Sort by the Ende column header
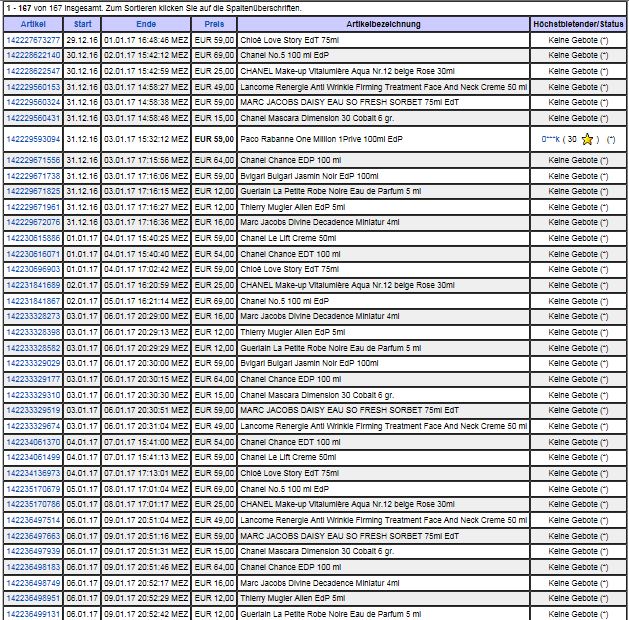 click(146, 24)
